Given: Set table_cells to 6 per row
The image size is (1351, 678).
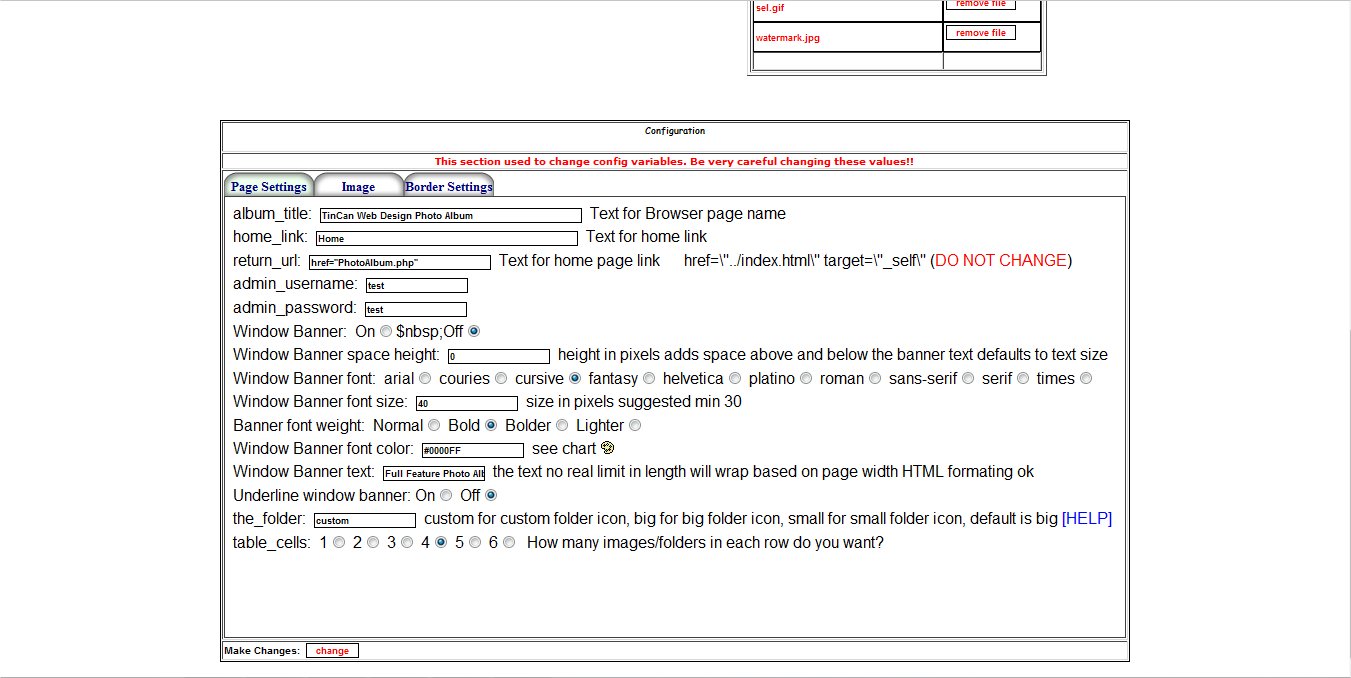Looking at the screenshot, I should coord(509,543).
